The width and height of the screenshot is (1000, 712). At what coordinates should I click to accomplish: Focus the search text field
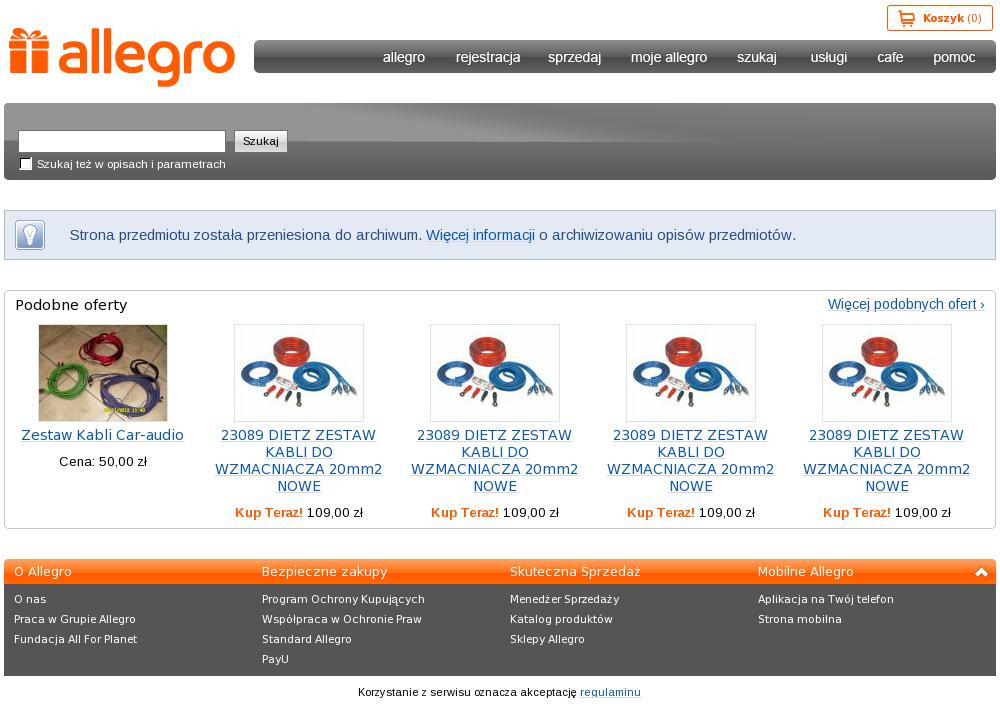(x=122, y=141)
